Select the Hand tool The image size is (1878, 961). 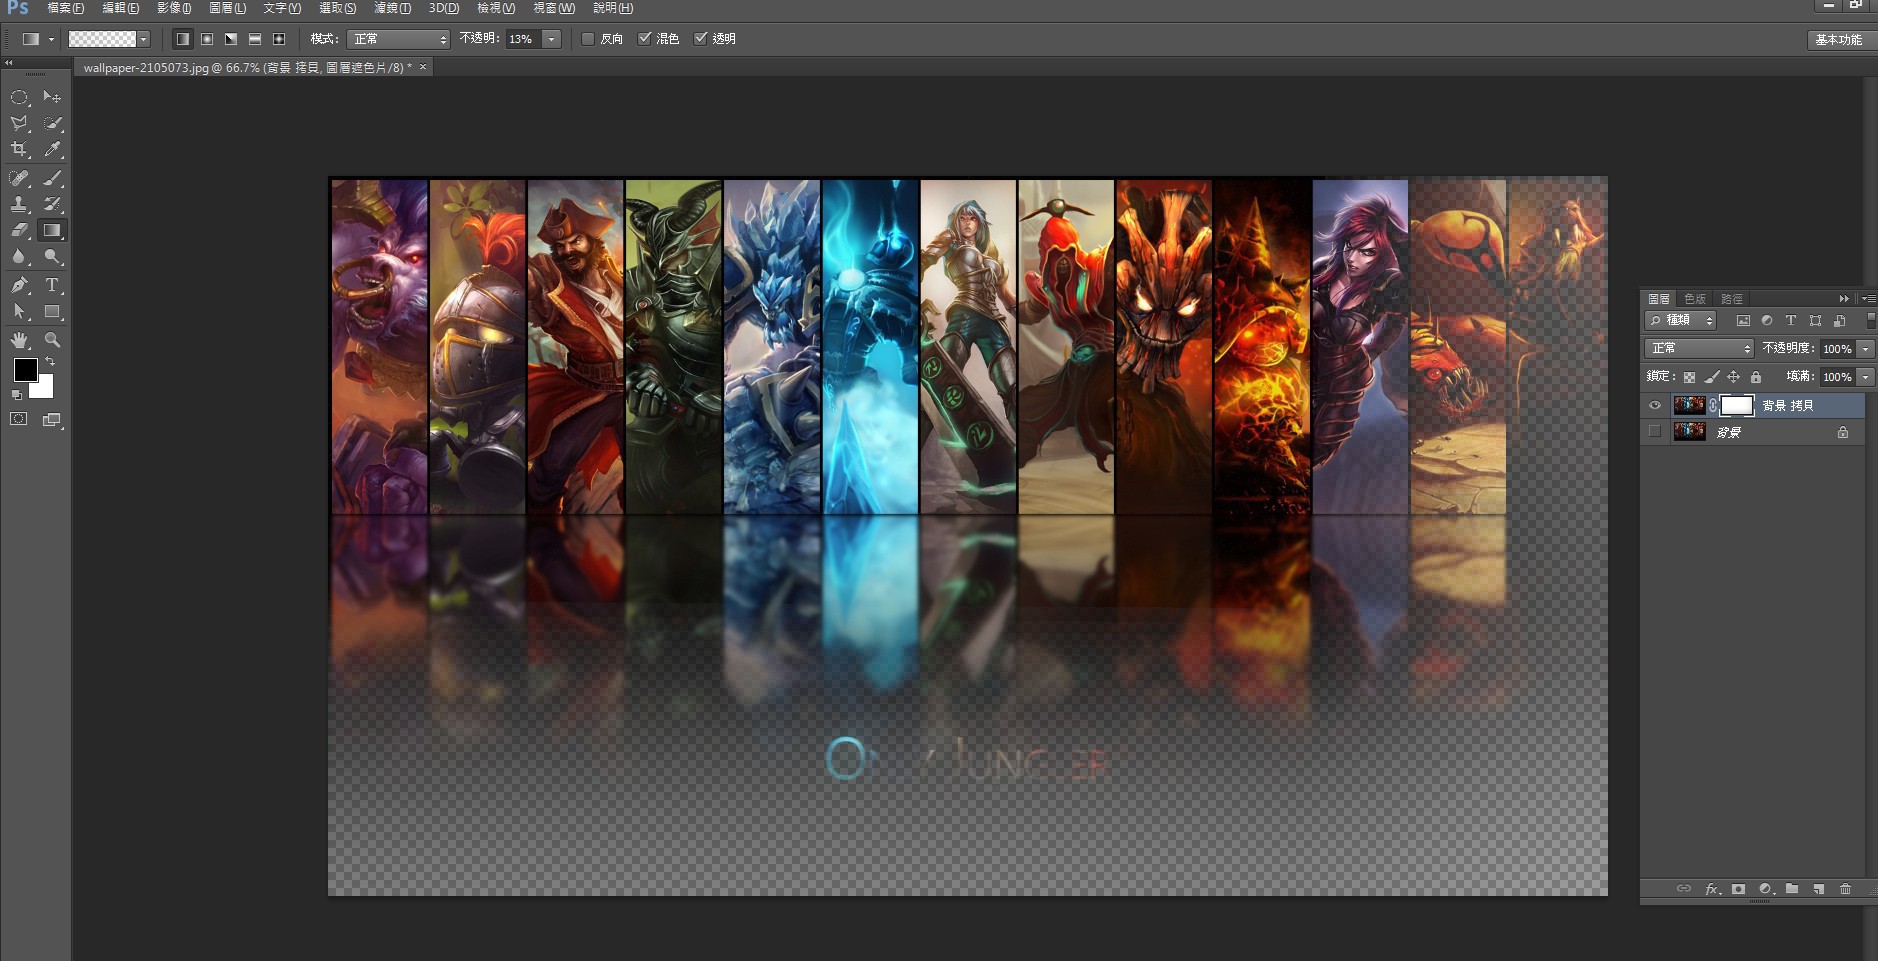pos(19,340)
